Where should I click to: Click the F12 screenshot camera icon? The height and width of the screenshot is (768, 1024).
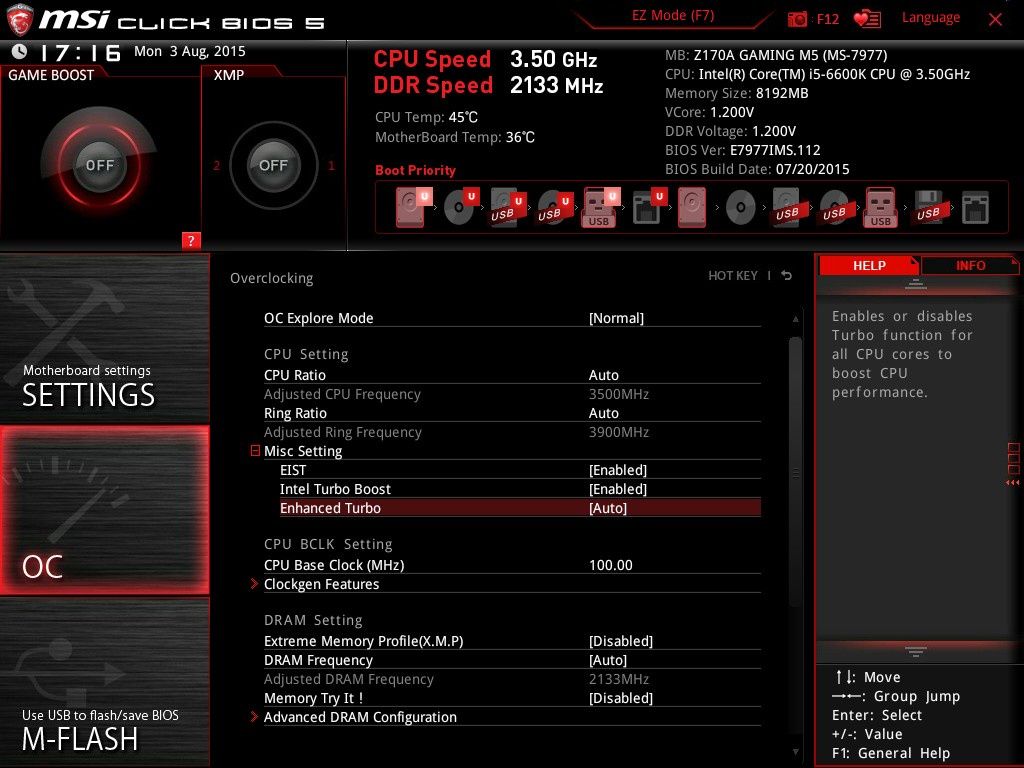tap(797, 19)
